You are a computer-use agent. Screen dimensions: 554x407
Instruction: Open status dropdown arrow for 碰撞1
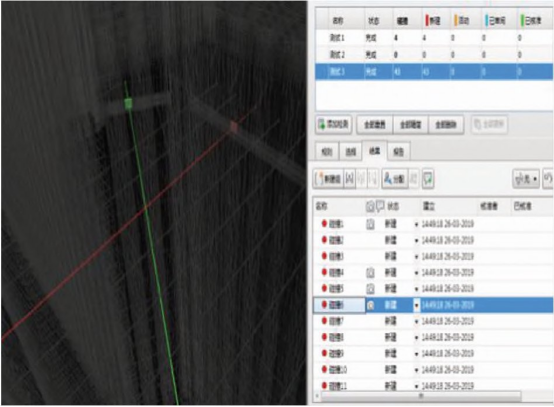(x=417, y=225)
